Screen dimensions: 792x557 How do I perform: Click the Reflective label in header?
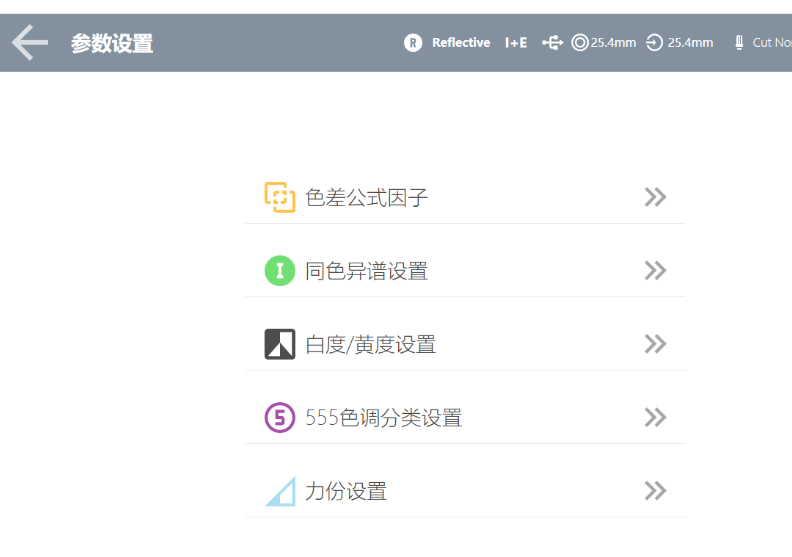tap(461, 43)
